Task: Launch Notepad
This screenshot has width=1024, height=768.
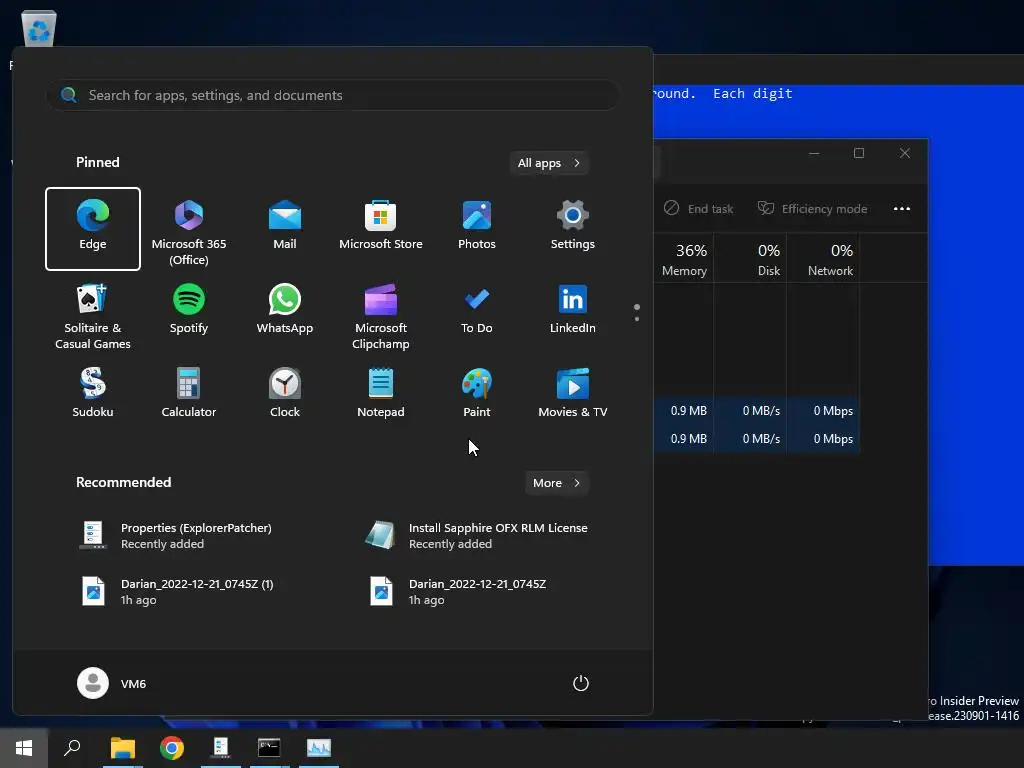Action: click(381, 393)
